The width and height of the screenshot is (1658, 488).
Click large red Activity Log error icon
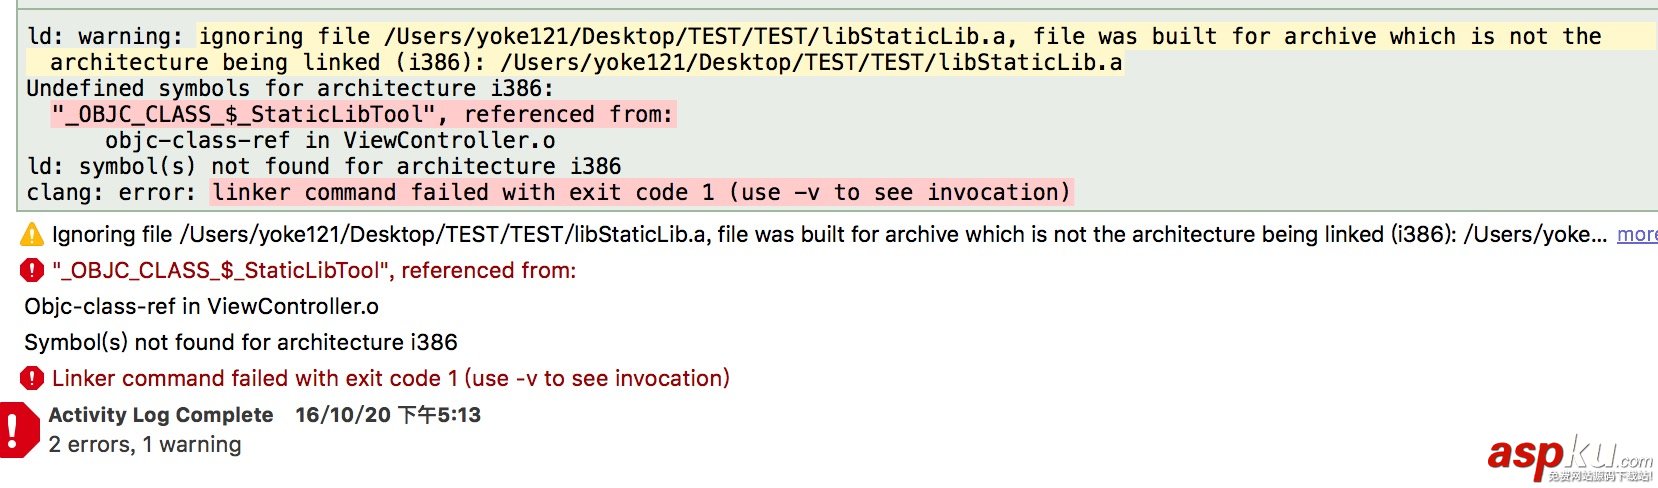(14, 429)
